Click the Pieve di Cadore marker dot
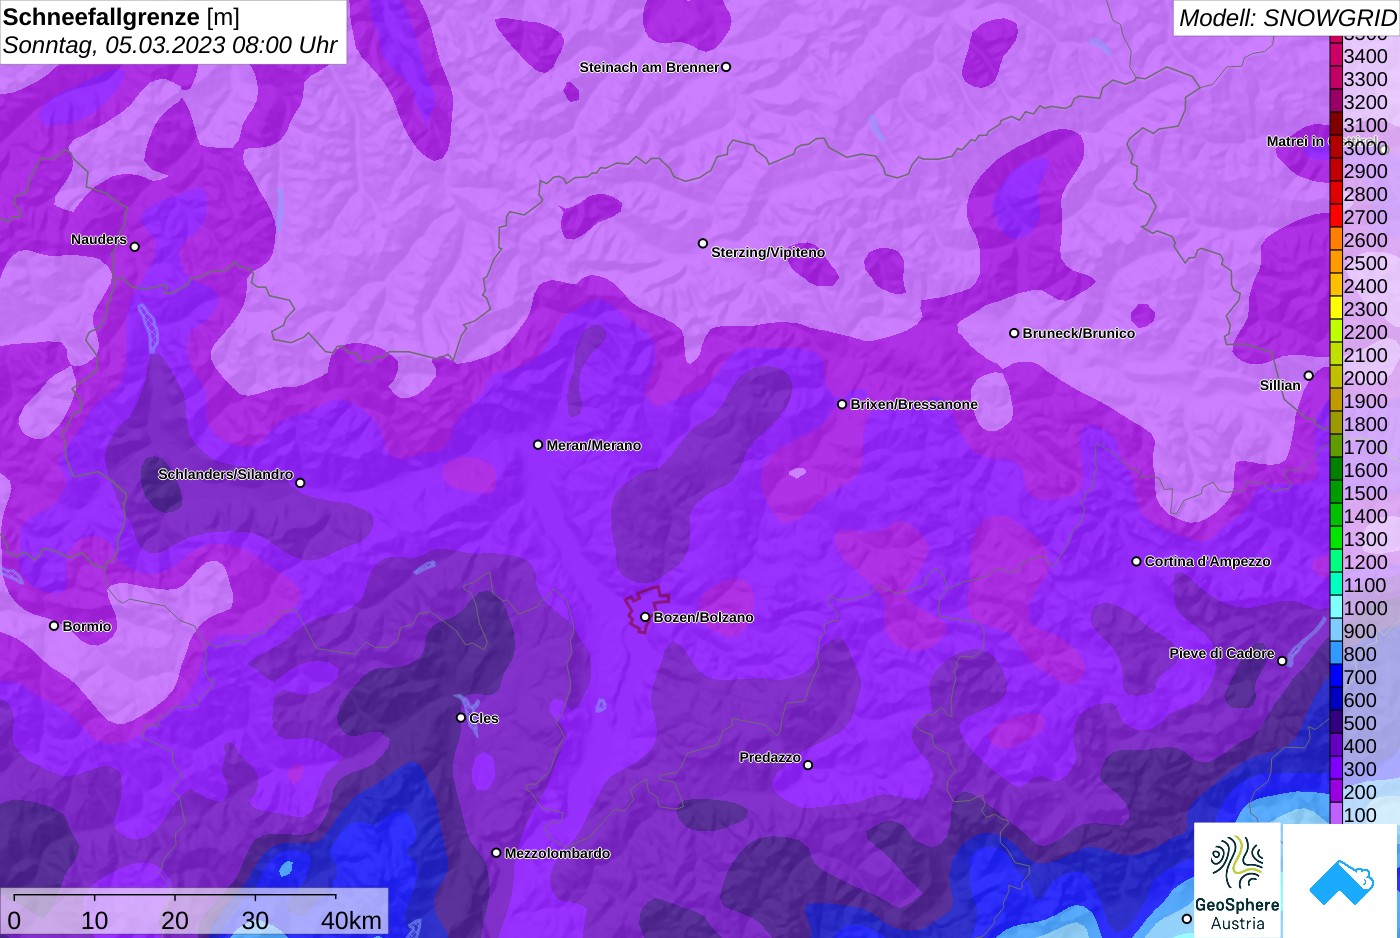 [x=1282, y=661]
